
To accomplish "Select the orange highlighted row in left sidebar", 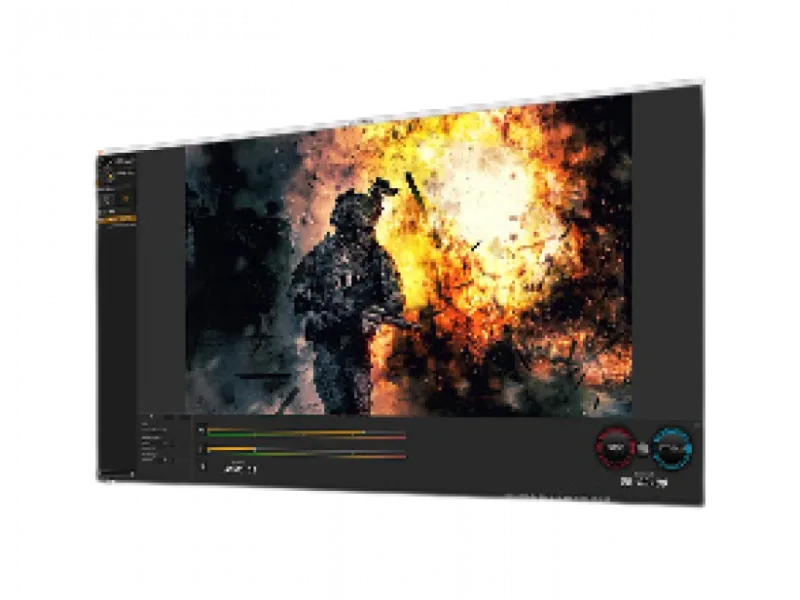I will point(117,219).
